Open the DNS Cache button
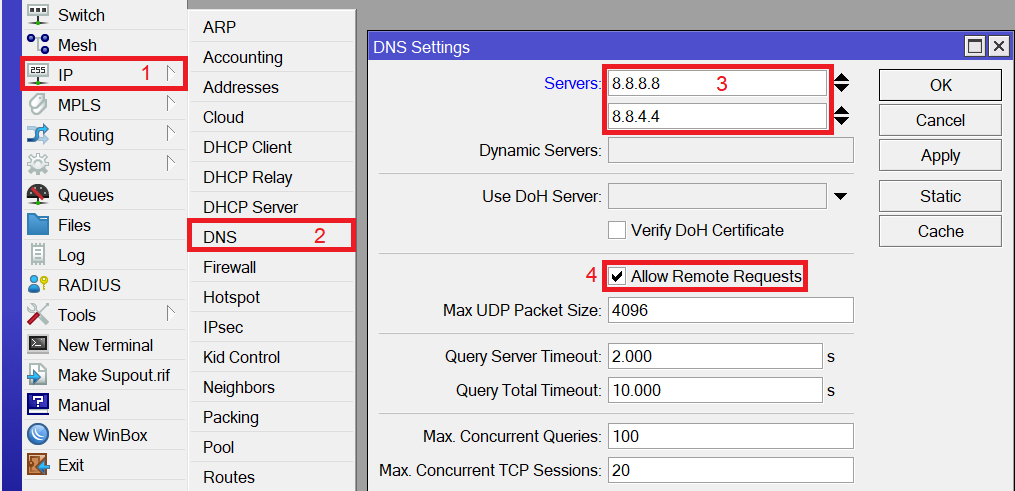Viewport: 1015px width, 491px height. pyautogui.click(x=940, y=231)
